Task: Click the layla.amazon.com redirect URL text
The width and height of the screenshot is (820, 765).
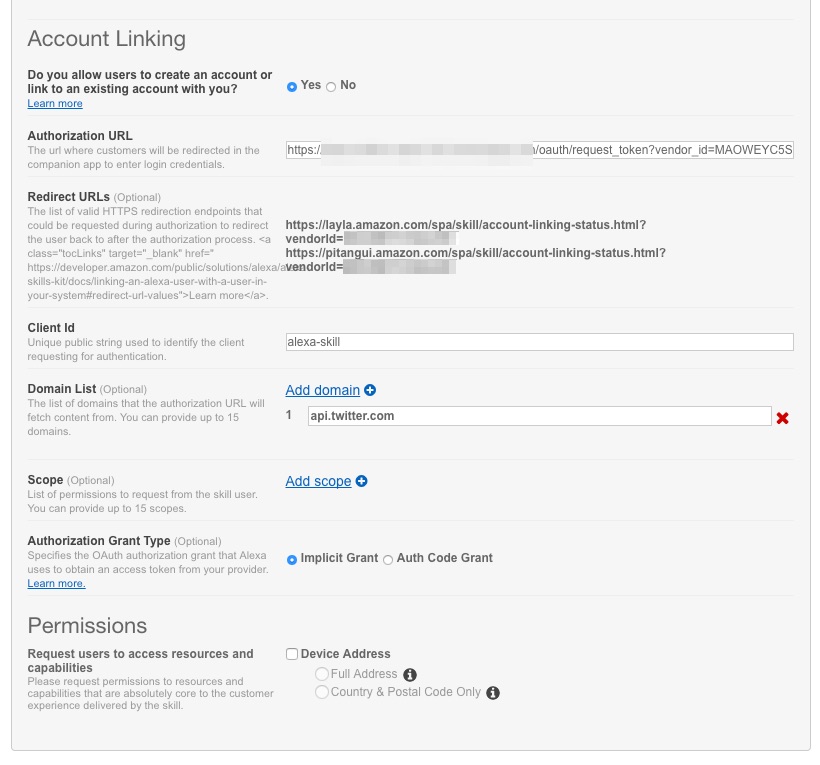Action: 465,225
